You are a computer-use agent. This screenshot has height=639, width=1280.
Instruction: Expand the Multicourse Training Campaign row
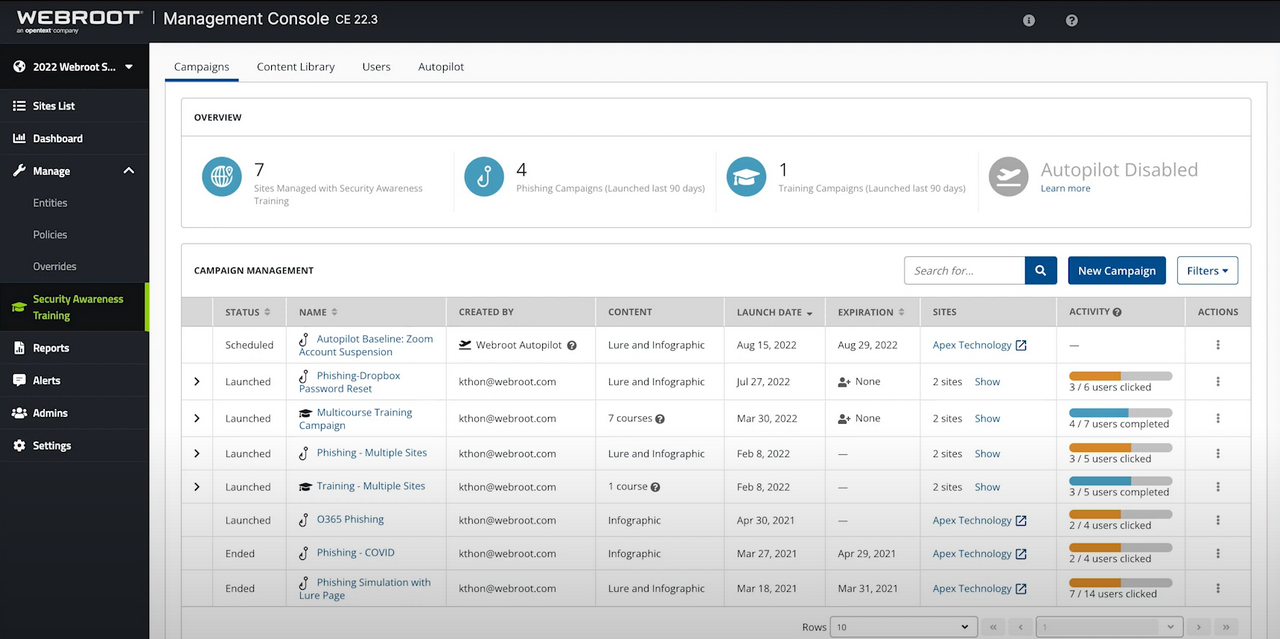click(x=196, y=419)
